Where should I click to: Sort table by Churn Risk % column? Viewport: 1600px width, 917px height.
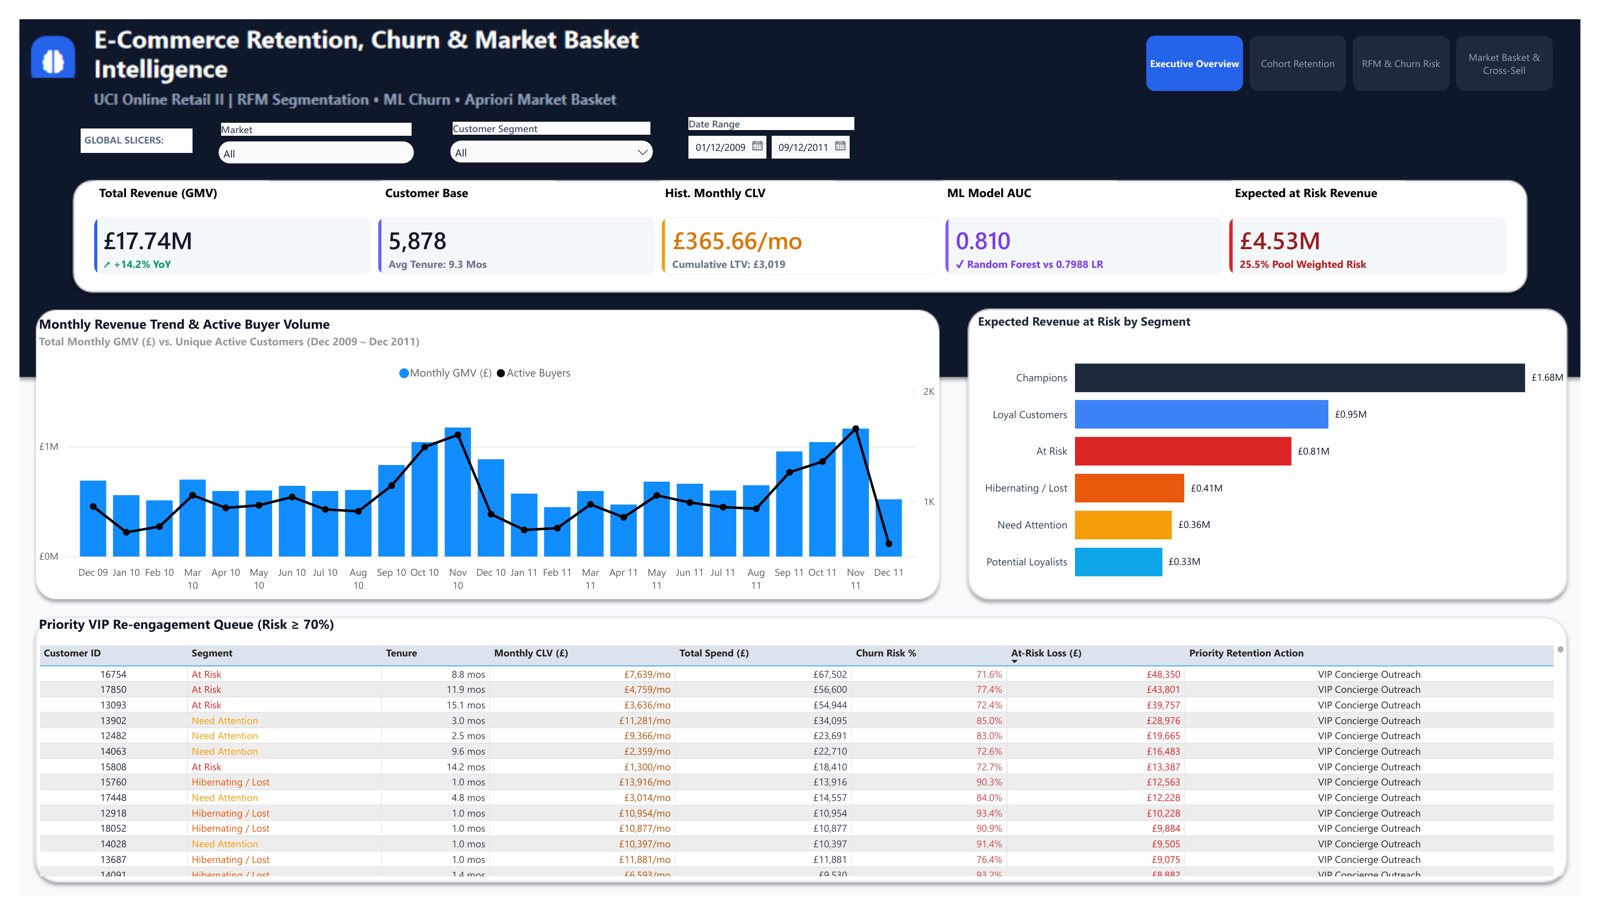(x=886, y=653)
